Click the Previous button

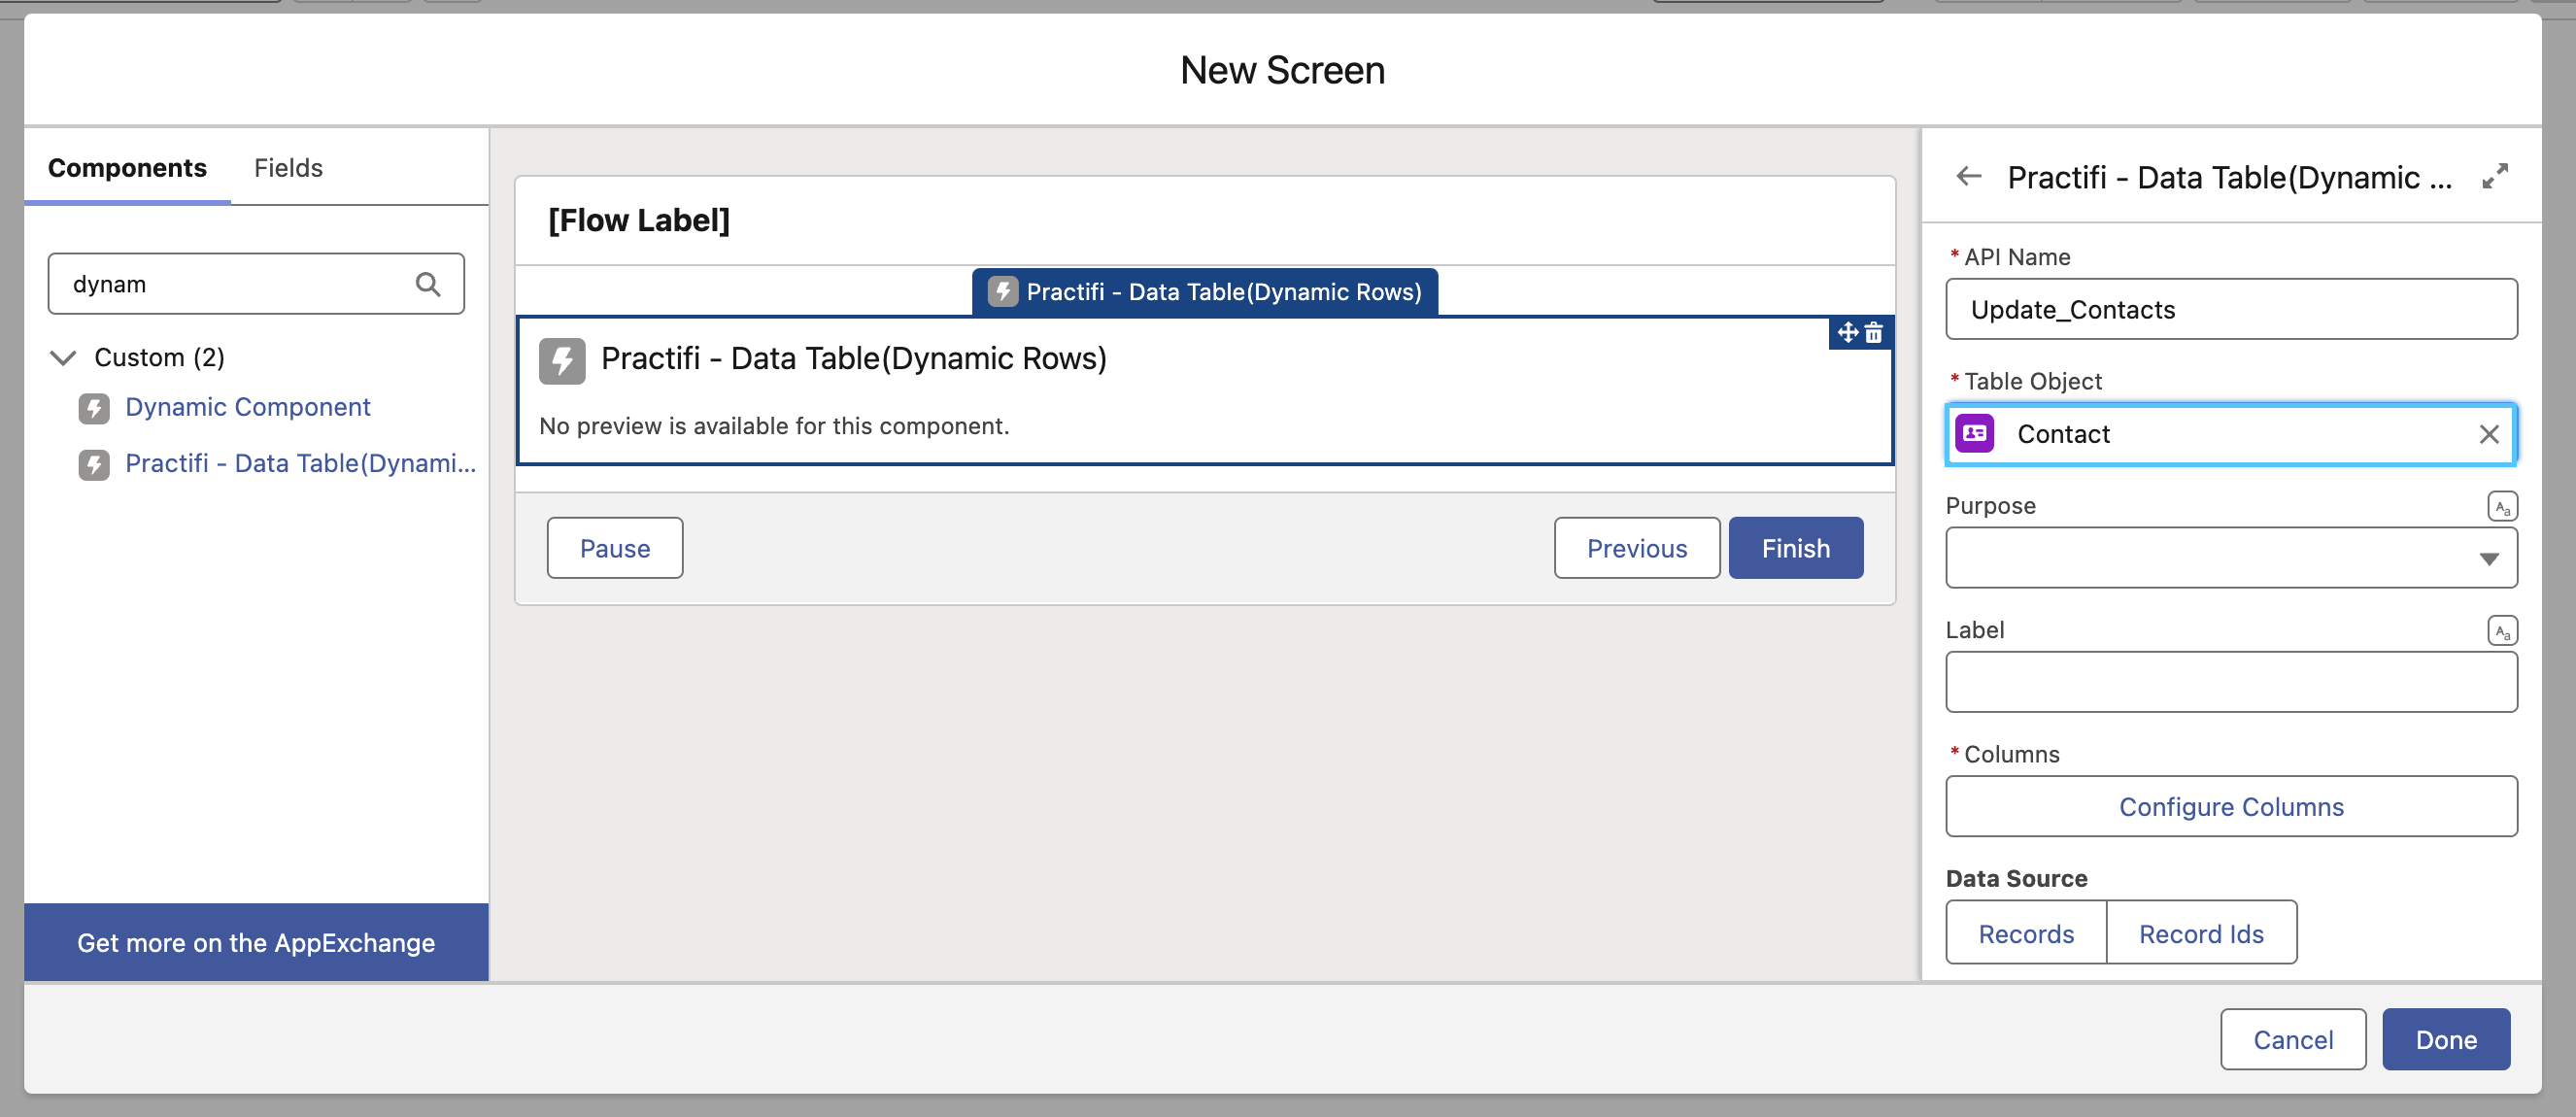pyautogui.click(x=1637, y=548)
